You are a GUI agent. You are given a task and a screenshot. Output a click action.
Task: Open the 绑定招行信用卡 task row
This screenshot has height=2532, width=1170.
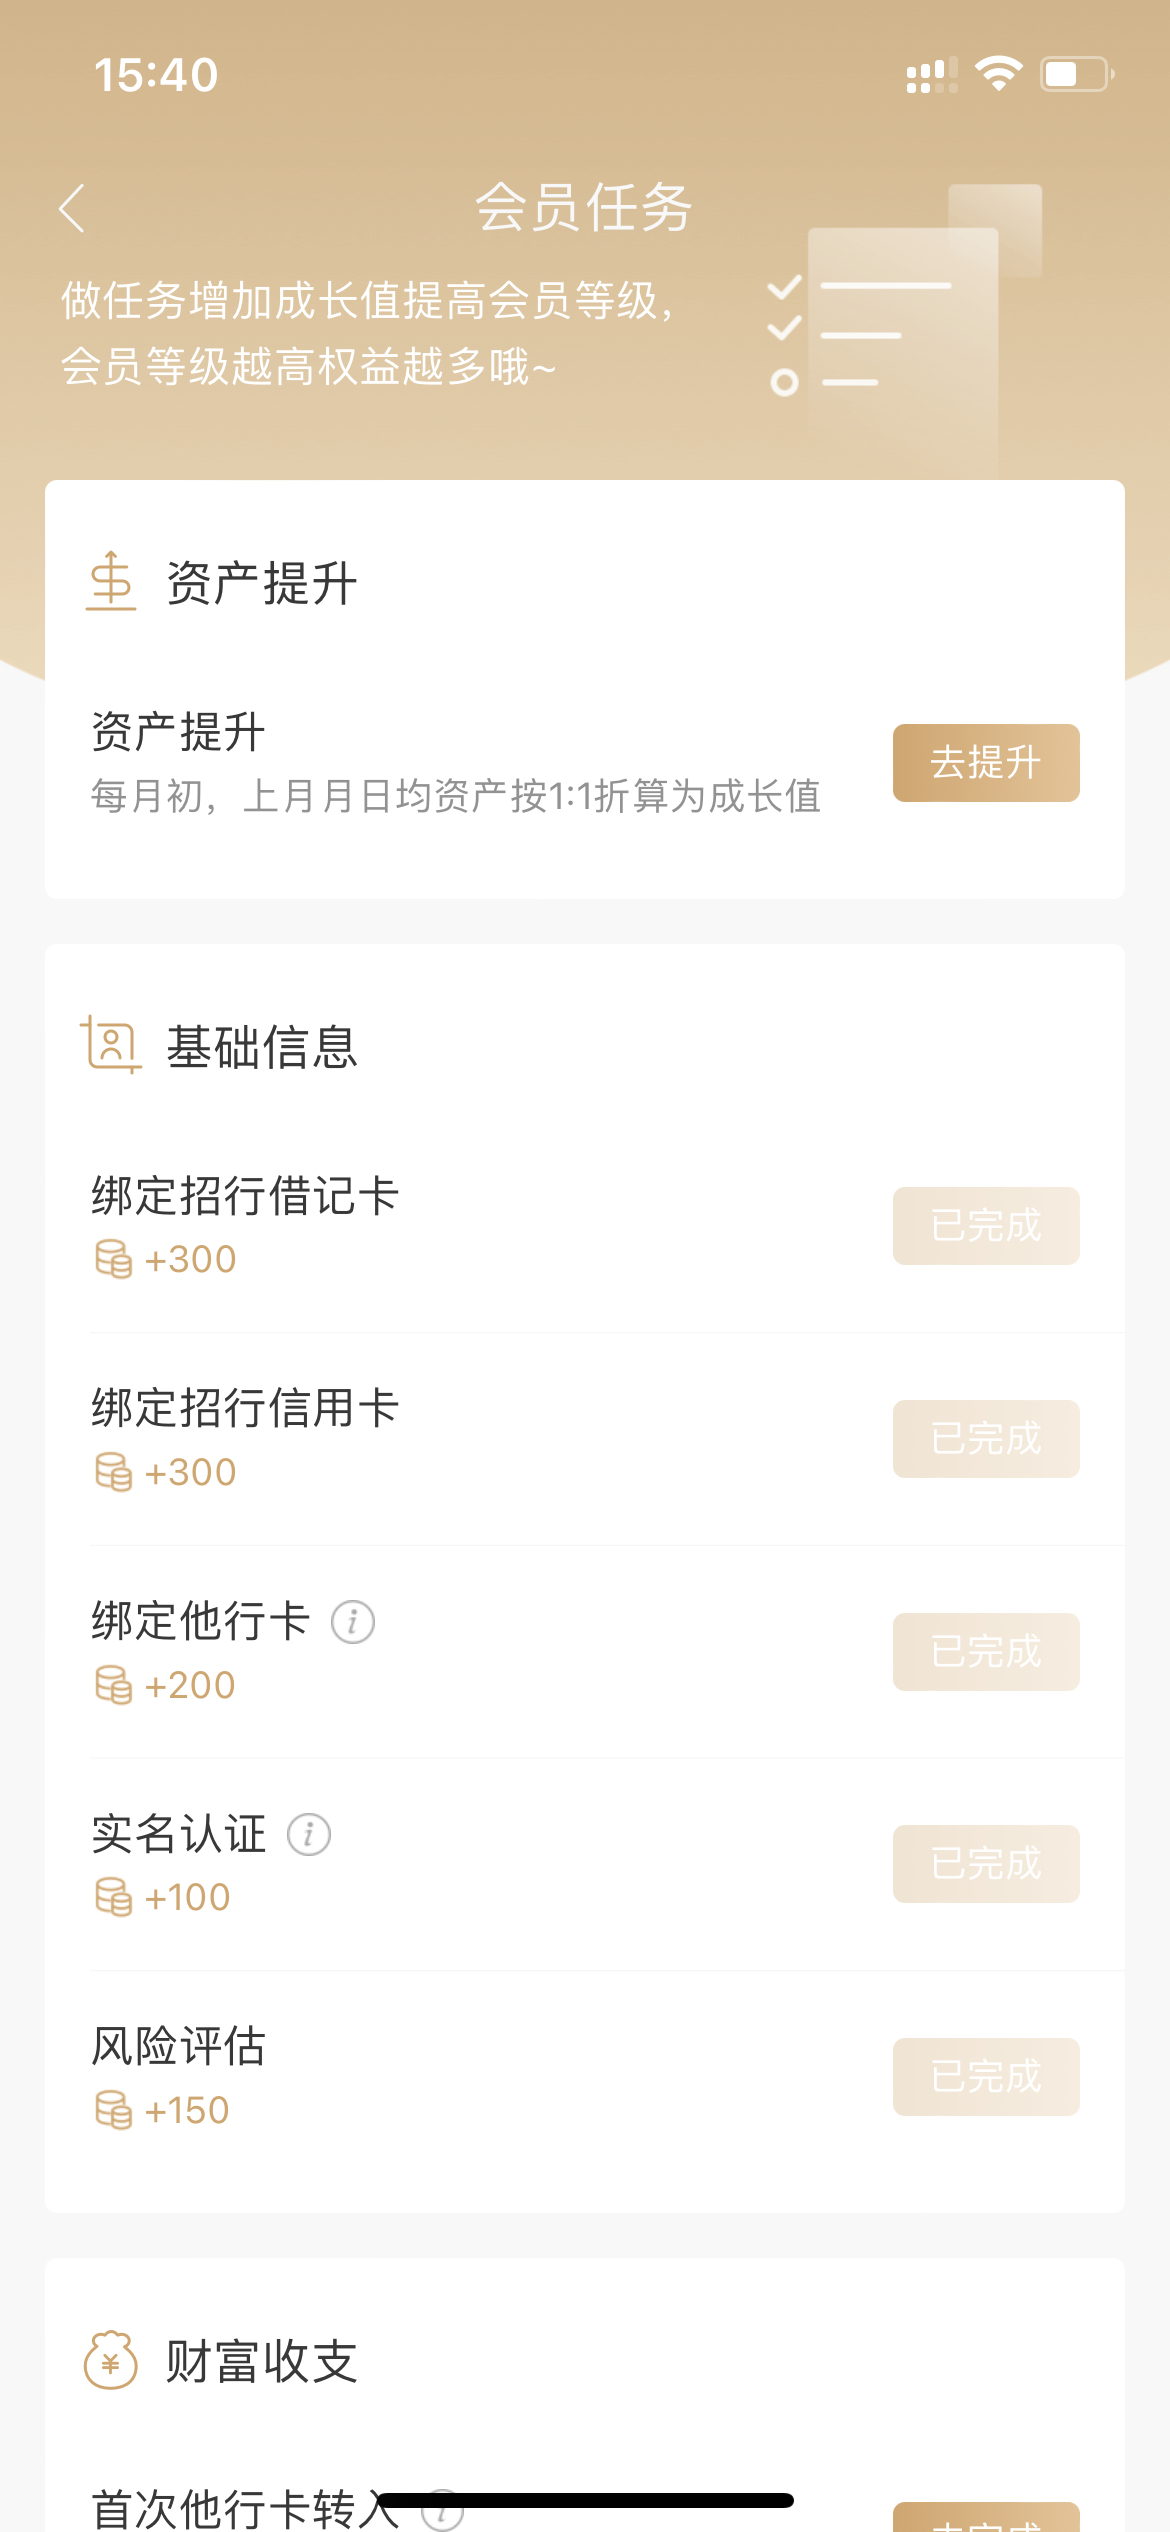pyautogui.click(x=585, y=1439)
